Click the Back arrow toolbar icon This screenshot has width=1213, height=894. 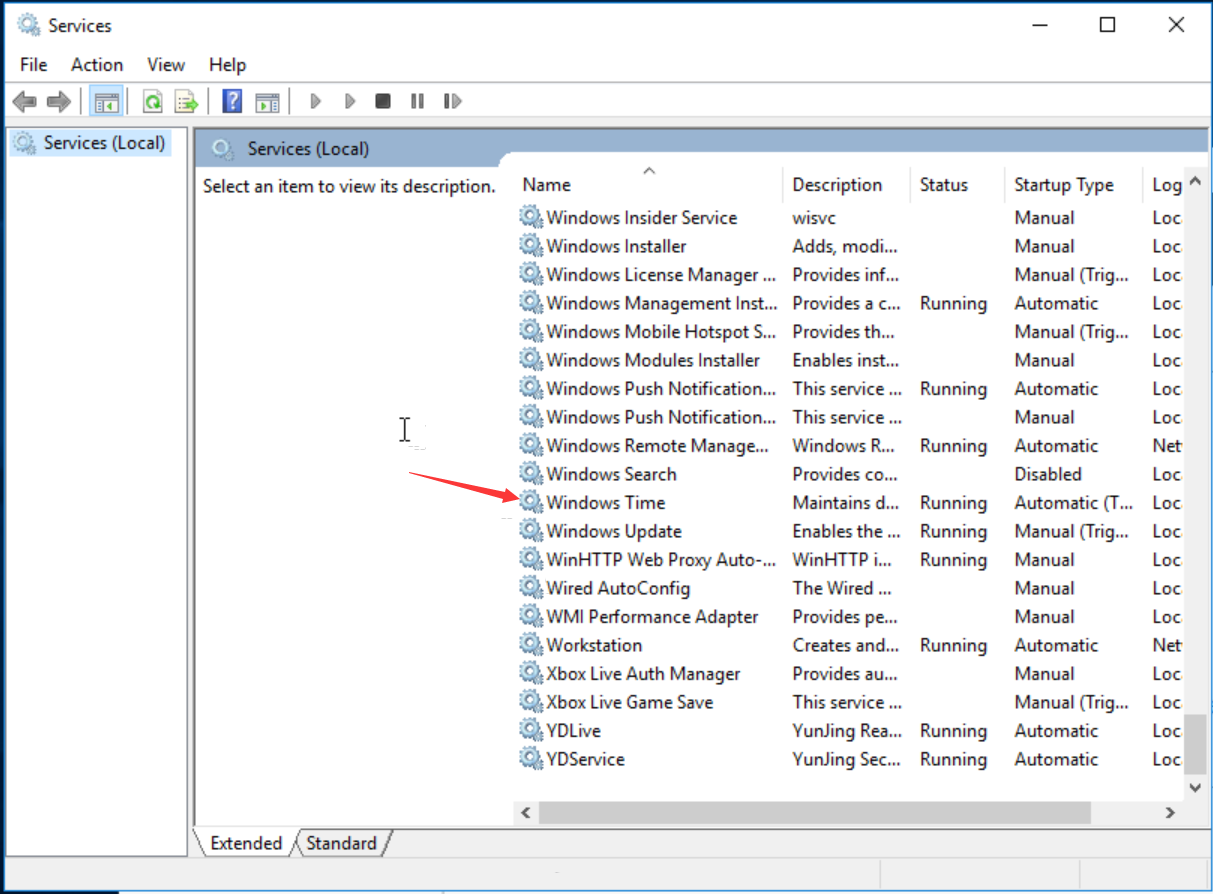pos(25,101)
